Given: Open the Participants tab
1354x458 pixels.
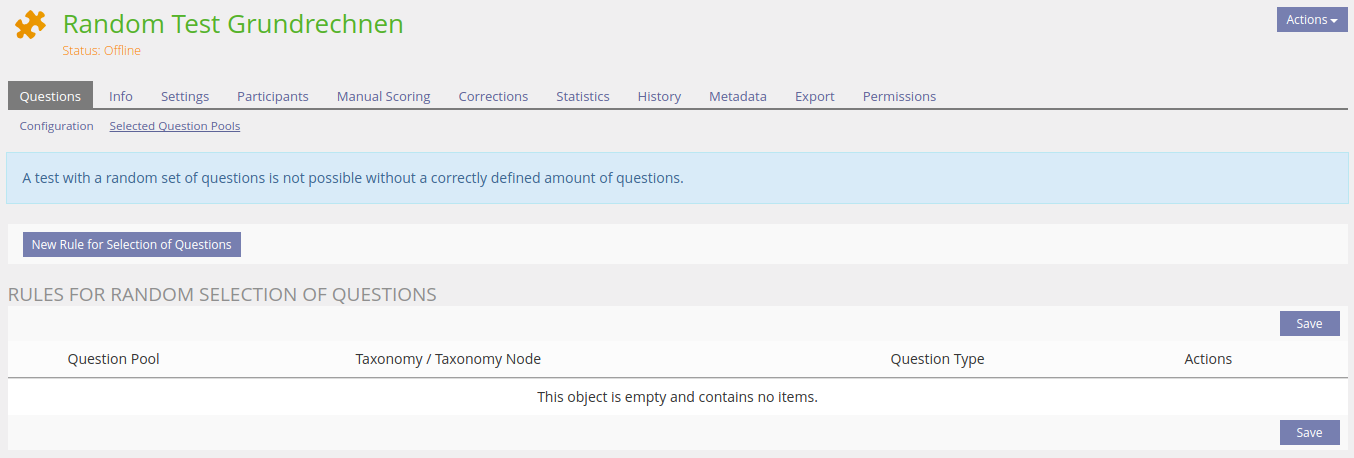Looking at the screenshot, I should click(272, 96).
